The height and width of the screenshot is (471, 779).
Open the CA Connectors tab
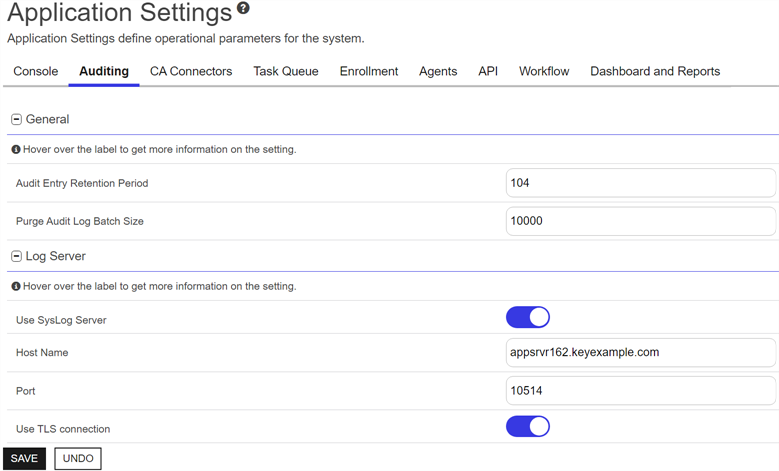pos(191,71)
